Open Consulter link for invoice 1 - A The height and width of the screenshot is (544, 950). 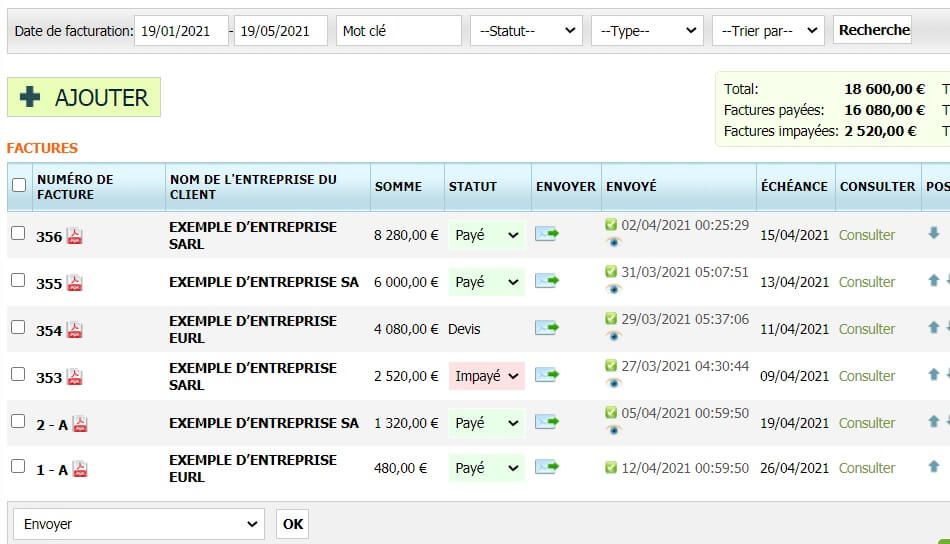pyautogui.click(x=866, y=468)
